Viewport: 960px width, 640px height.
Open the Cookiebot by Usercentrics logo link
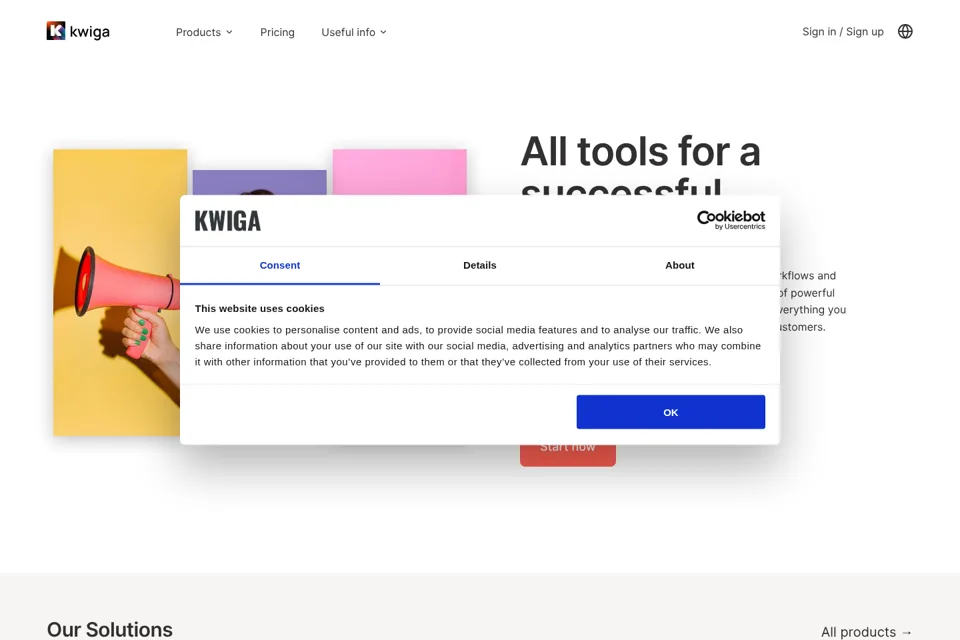coord(731,220)
